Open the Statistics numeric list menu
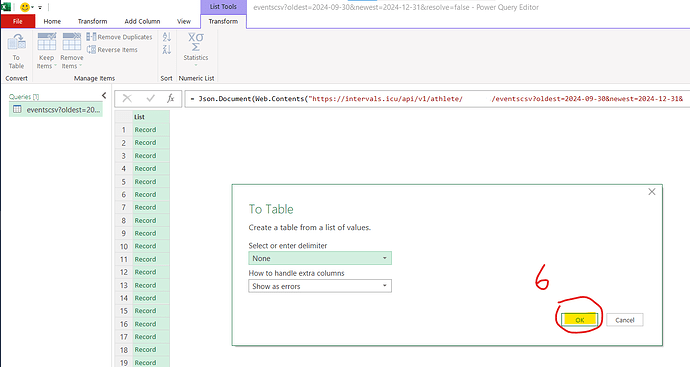Screen dimensions: 690x367 coord(196,50)
